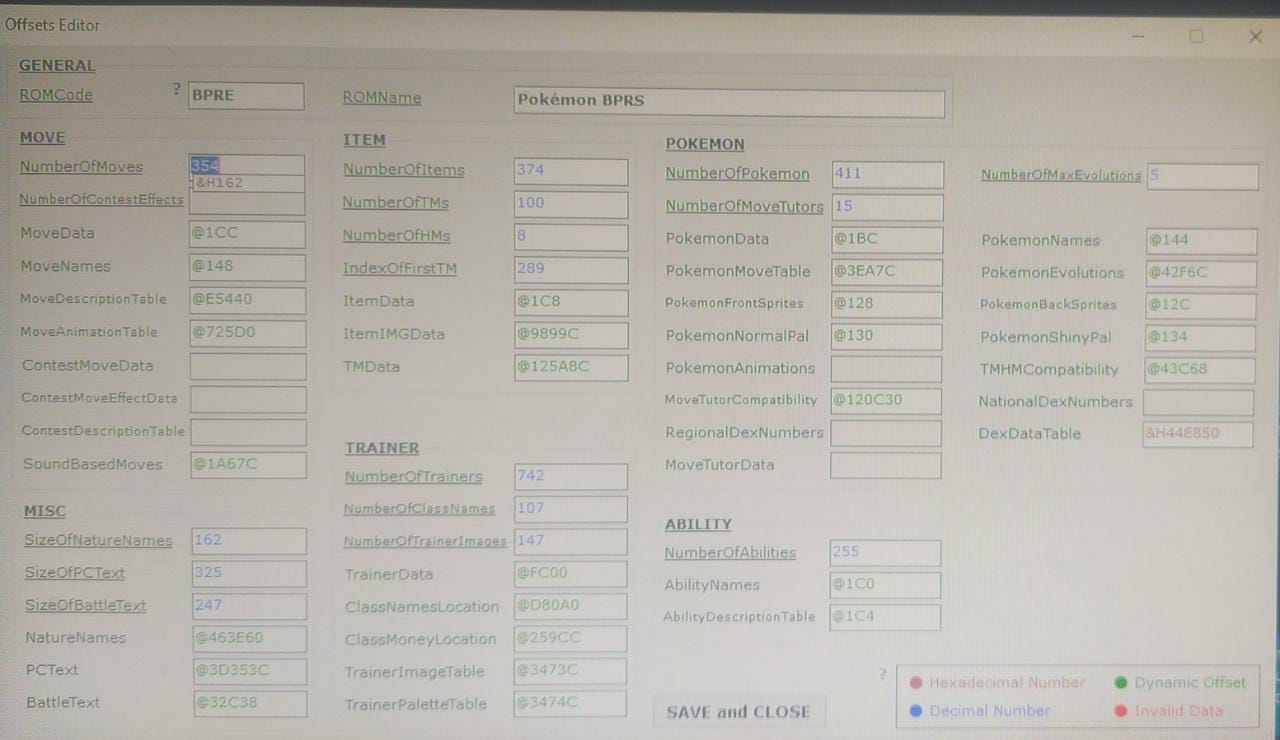This screenshot has height=740, width=1280.
Task: Focus the ROMName field containing Pokémon BPRS
Action: [x=729, y=102]
